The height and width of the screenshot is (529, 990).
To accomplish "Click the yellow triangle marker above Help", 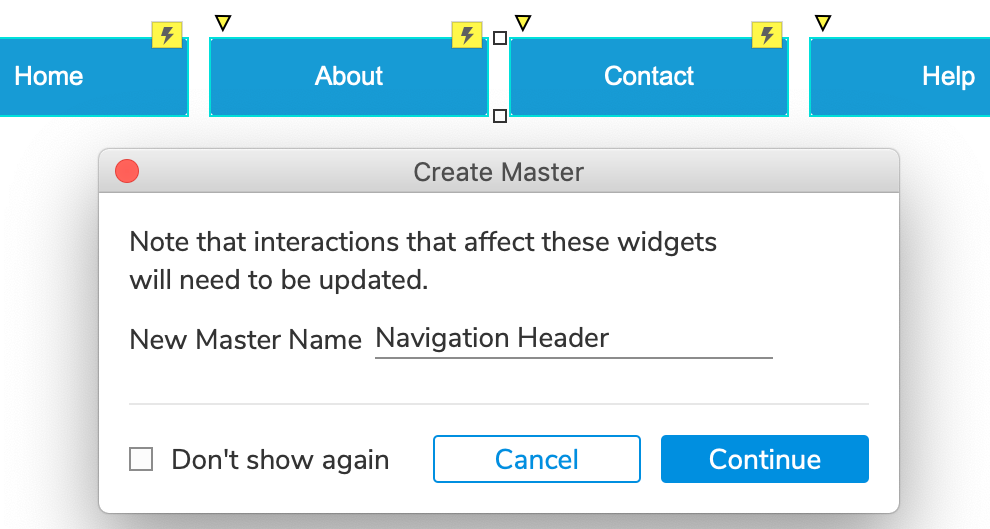I will (823, 23).
